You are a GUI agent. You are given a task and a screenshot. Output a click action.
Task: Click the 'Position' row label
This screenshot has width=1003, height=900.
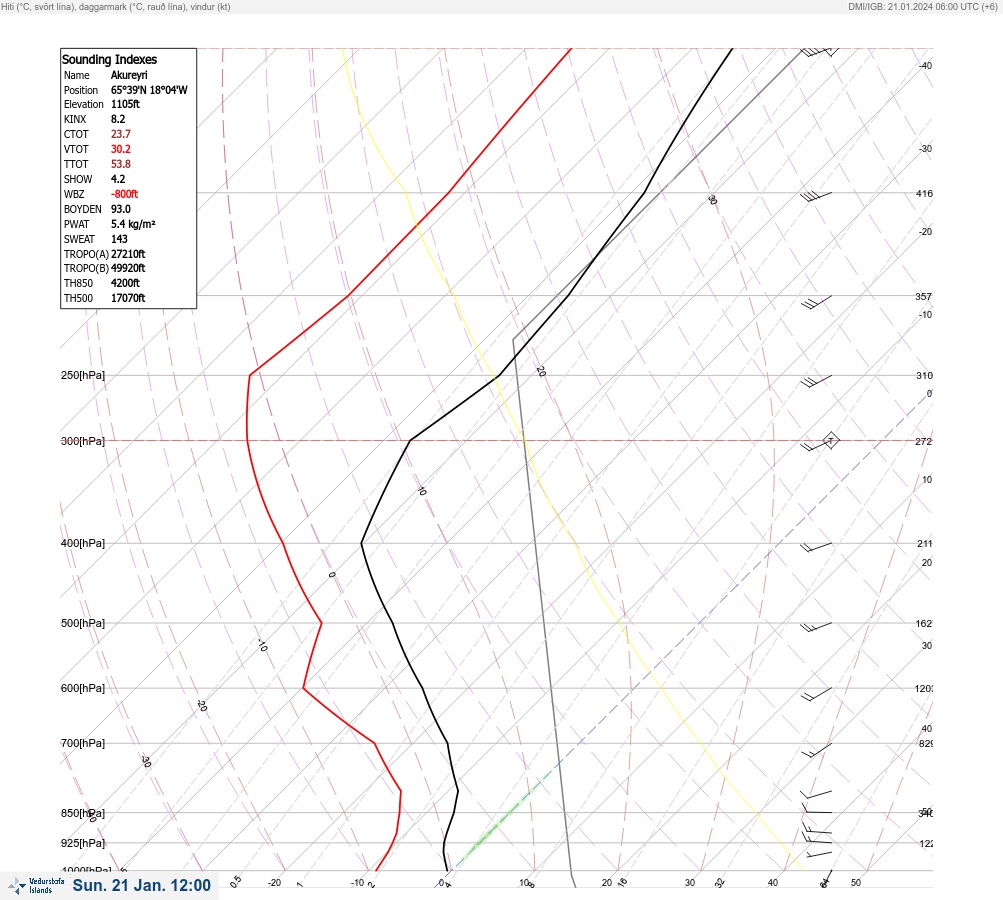click(x=81, y=90)
